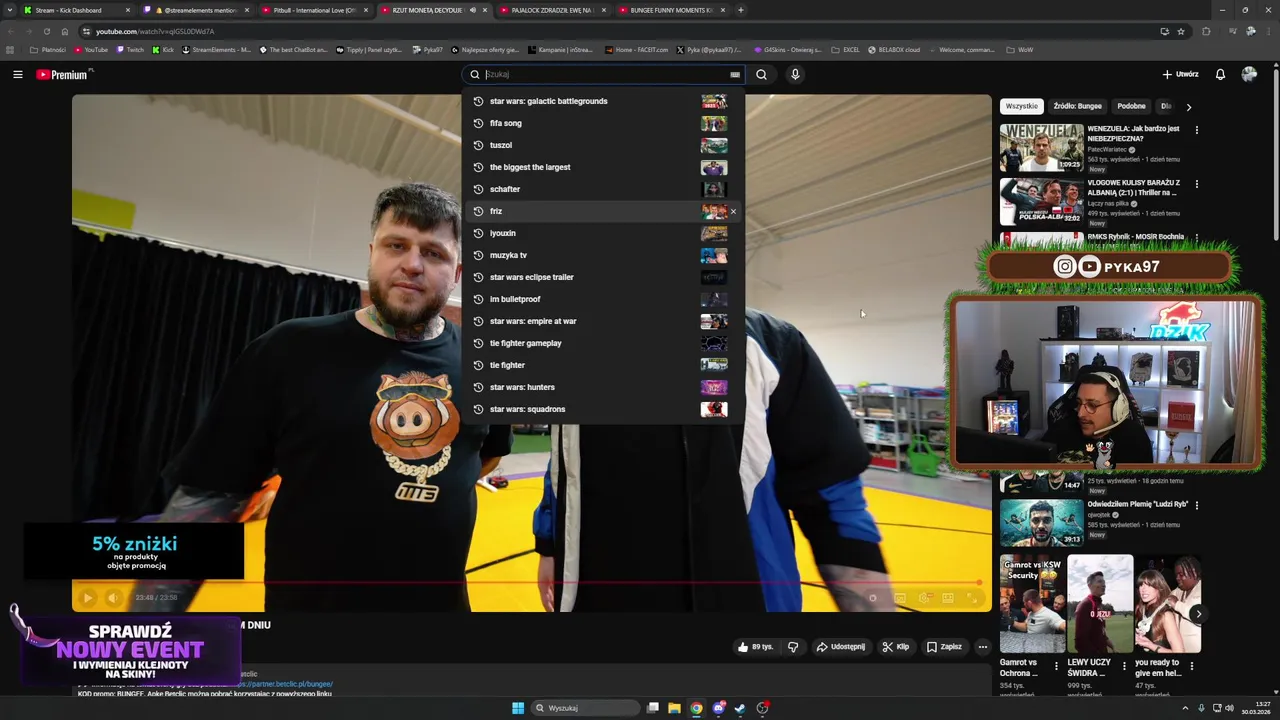Screen dimensions: 1280x720
Task: Open new browser tab with plus
Action: click(x=740, y=10)
